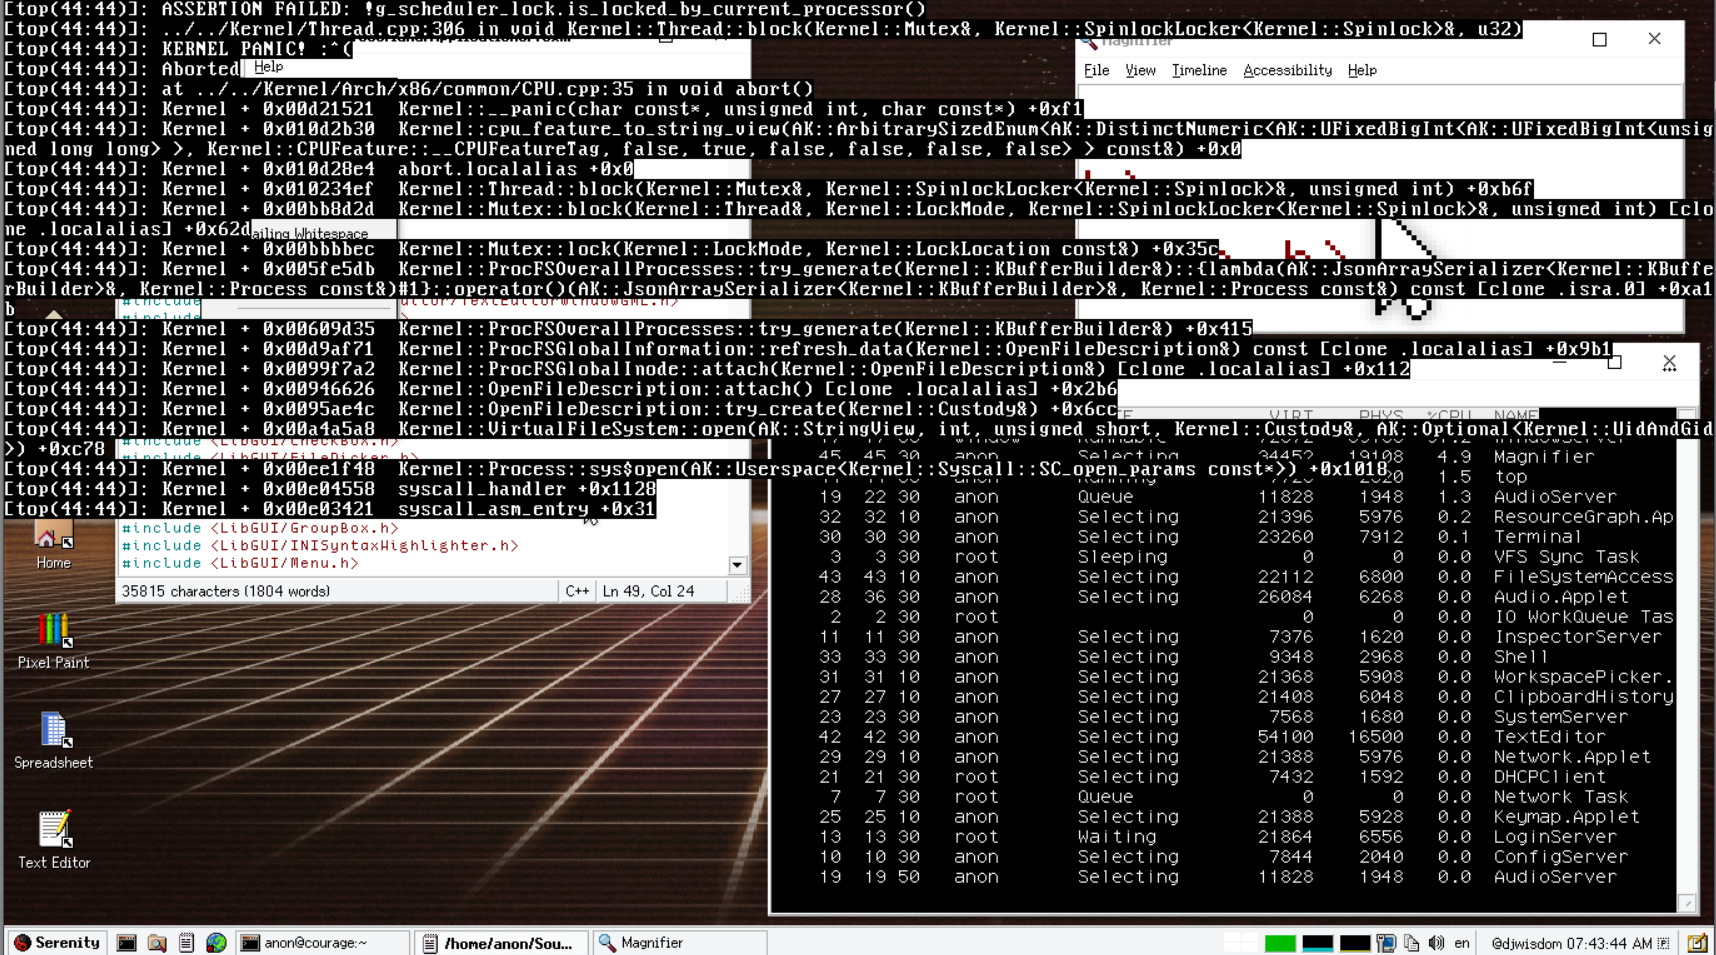
Task: Open Magnifier's File menu
Action: pos(1096,70)
